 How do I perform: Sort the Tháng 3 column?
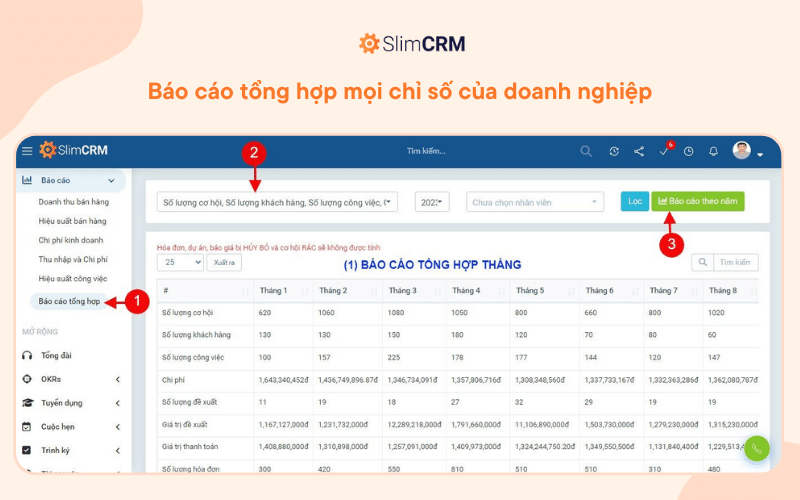tap(414, 291)
